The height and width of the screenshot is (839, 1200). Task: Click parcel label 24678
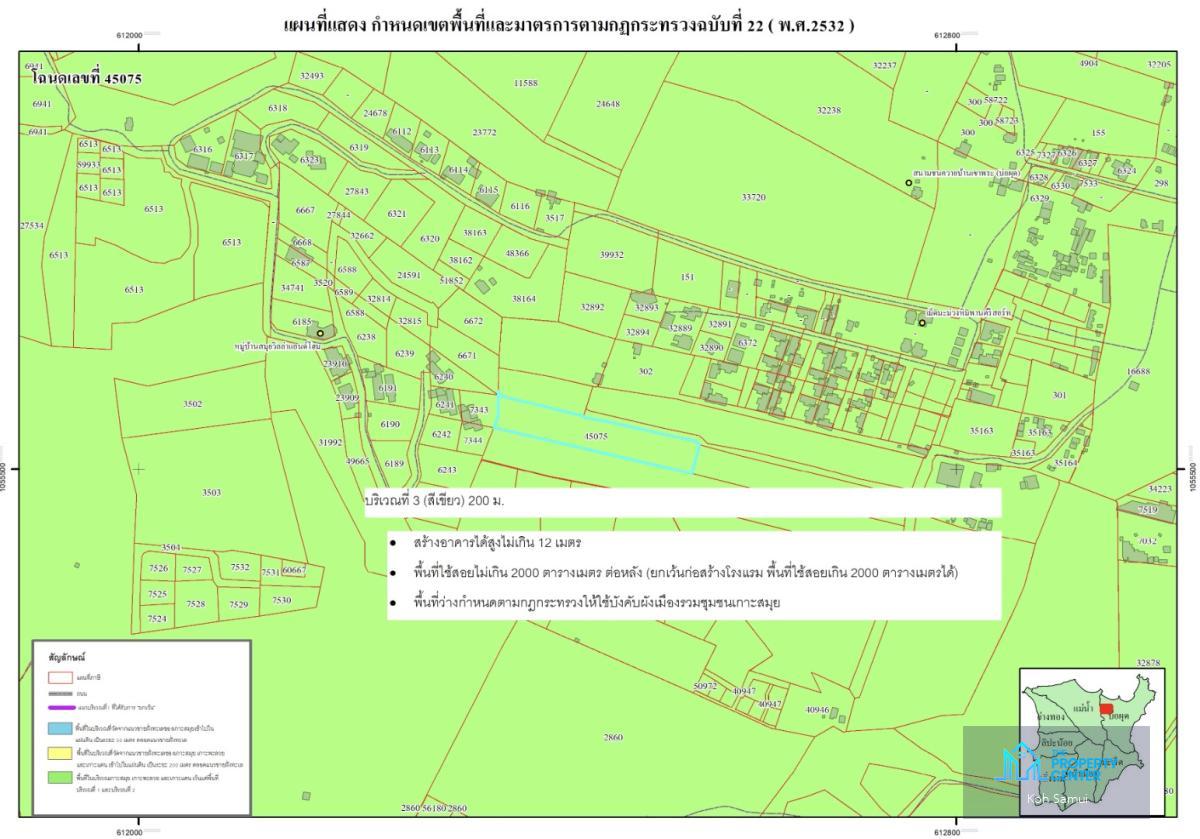click(375, 113)
